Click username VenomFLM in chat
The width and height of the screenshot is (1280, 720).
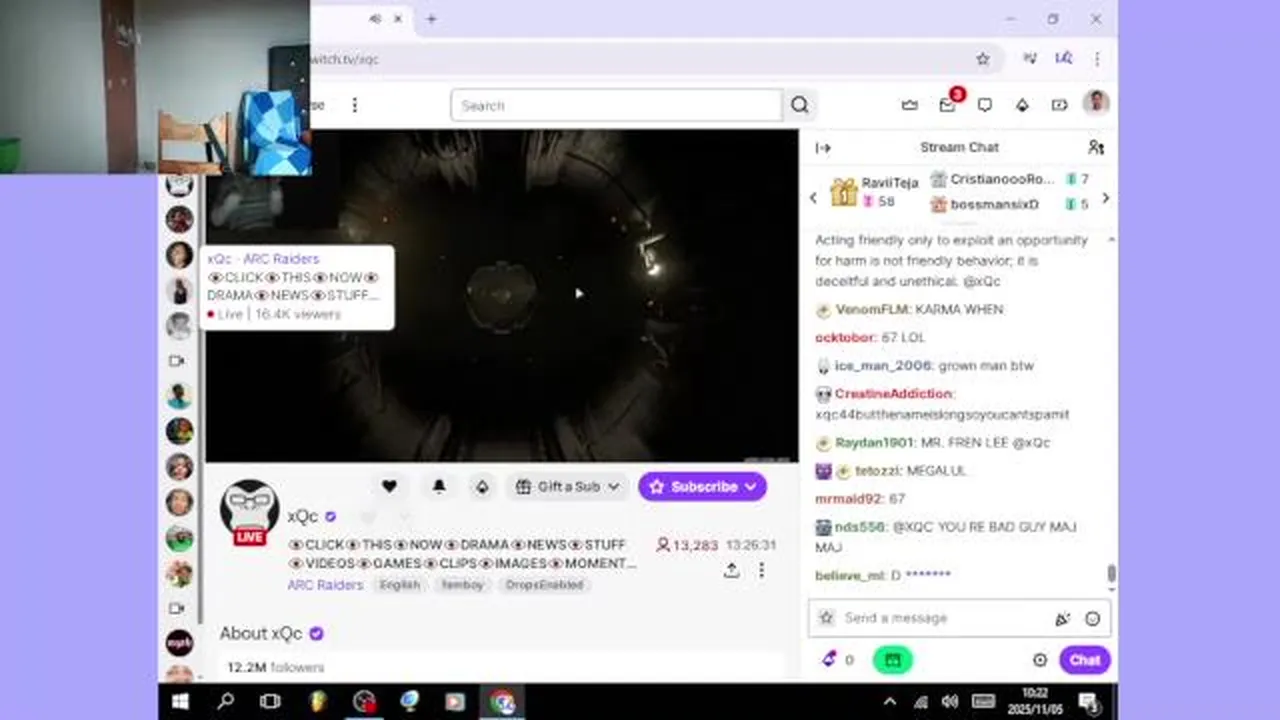tap(871, 310)
